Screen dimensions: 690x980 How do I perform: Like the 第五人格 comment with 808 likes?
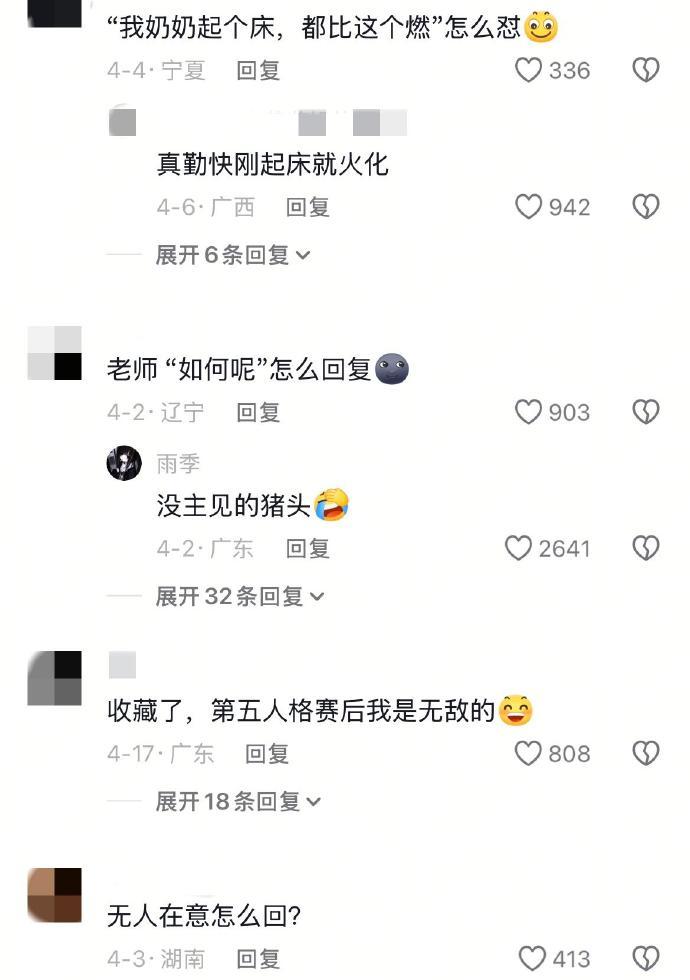pos(528,753)
